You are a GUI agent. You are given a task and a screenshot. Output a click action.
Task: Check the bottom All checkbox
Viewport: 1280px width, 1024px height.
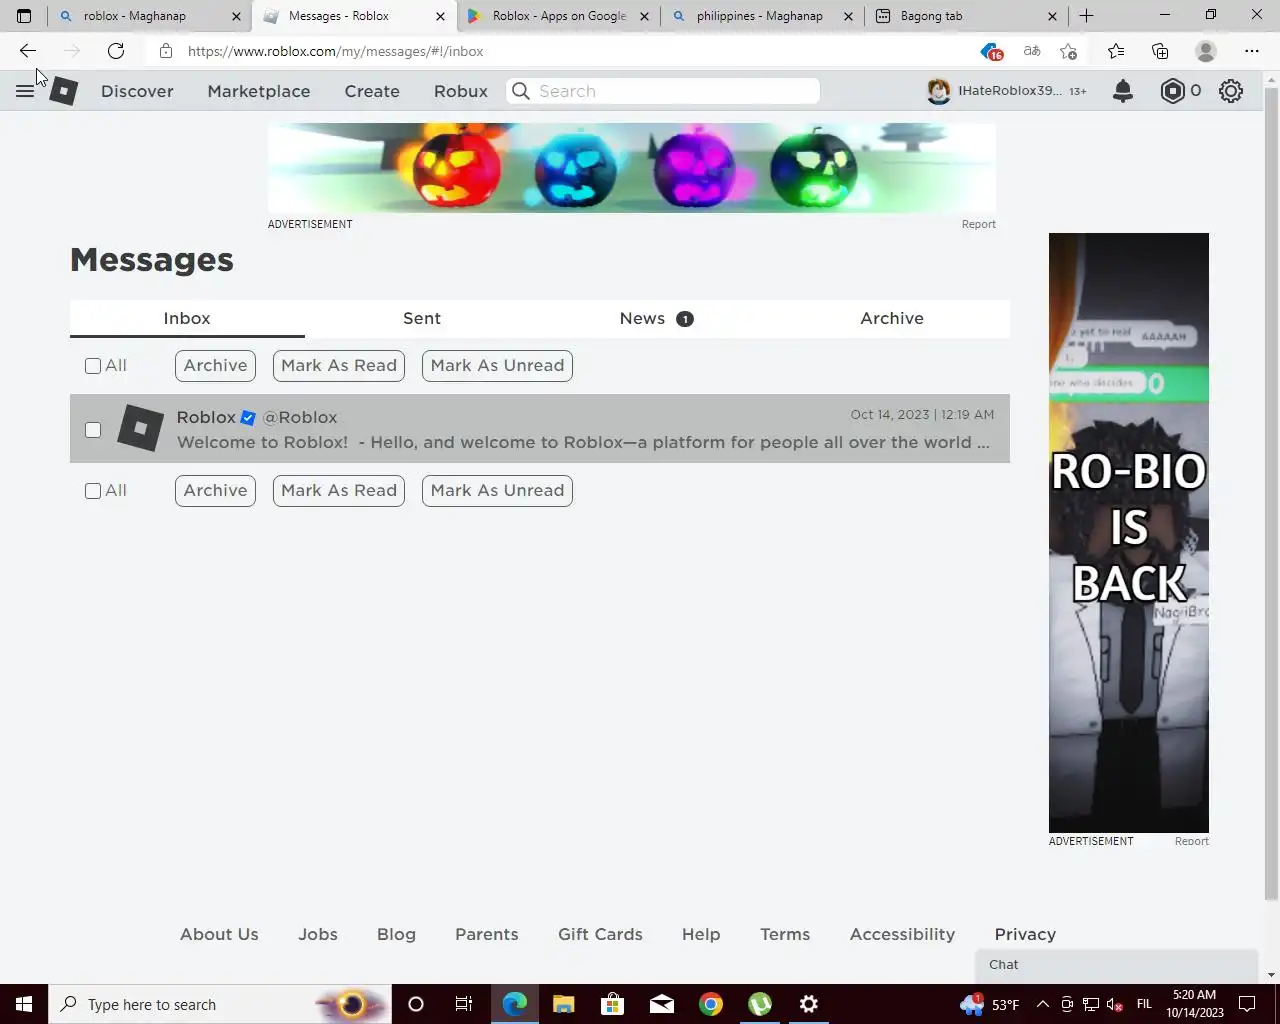93,491
